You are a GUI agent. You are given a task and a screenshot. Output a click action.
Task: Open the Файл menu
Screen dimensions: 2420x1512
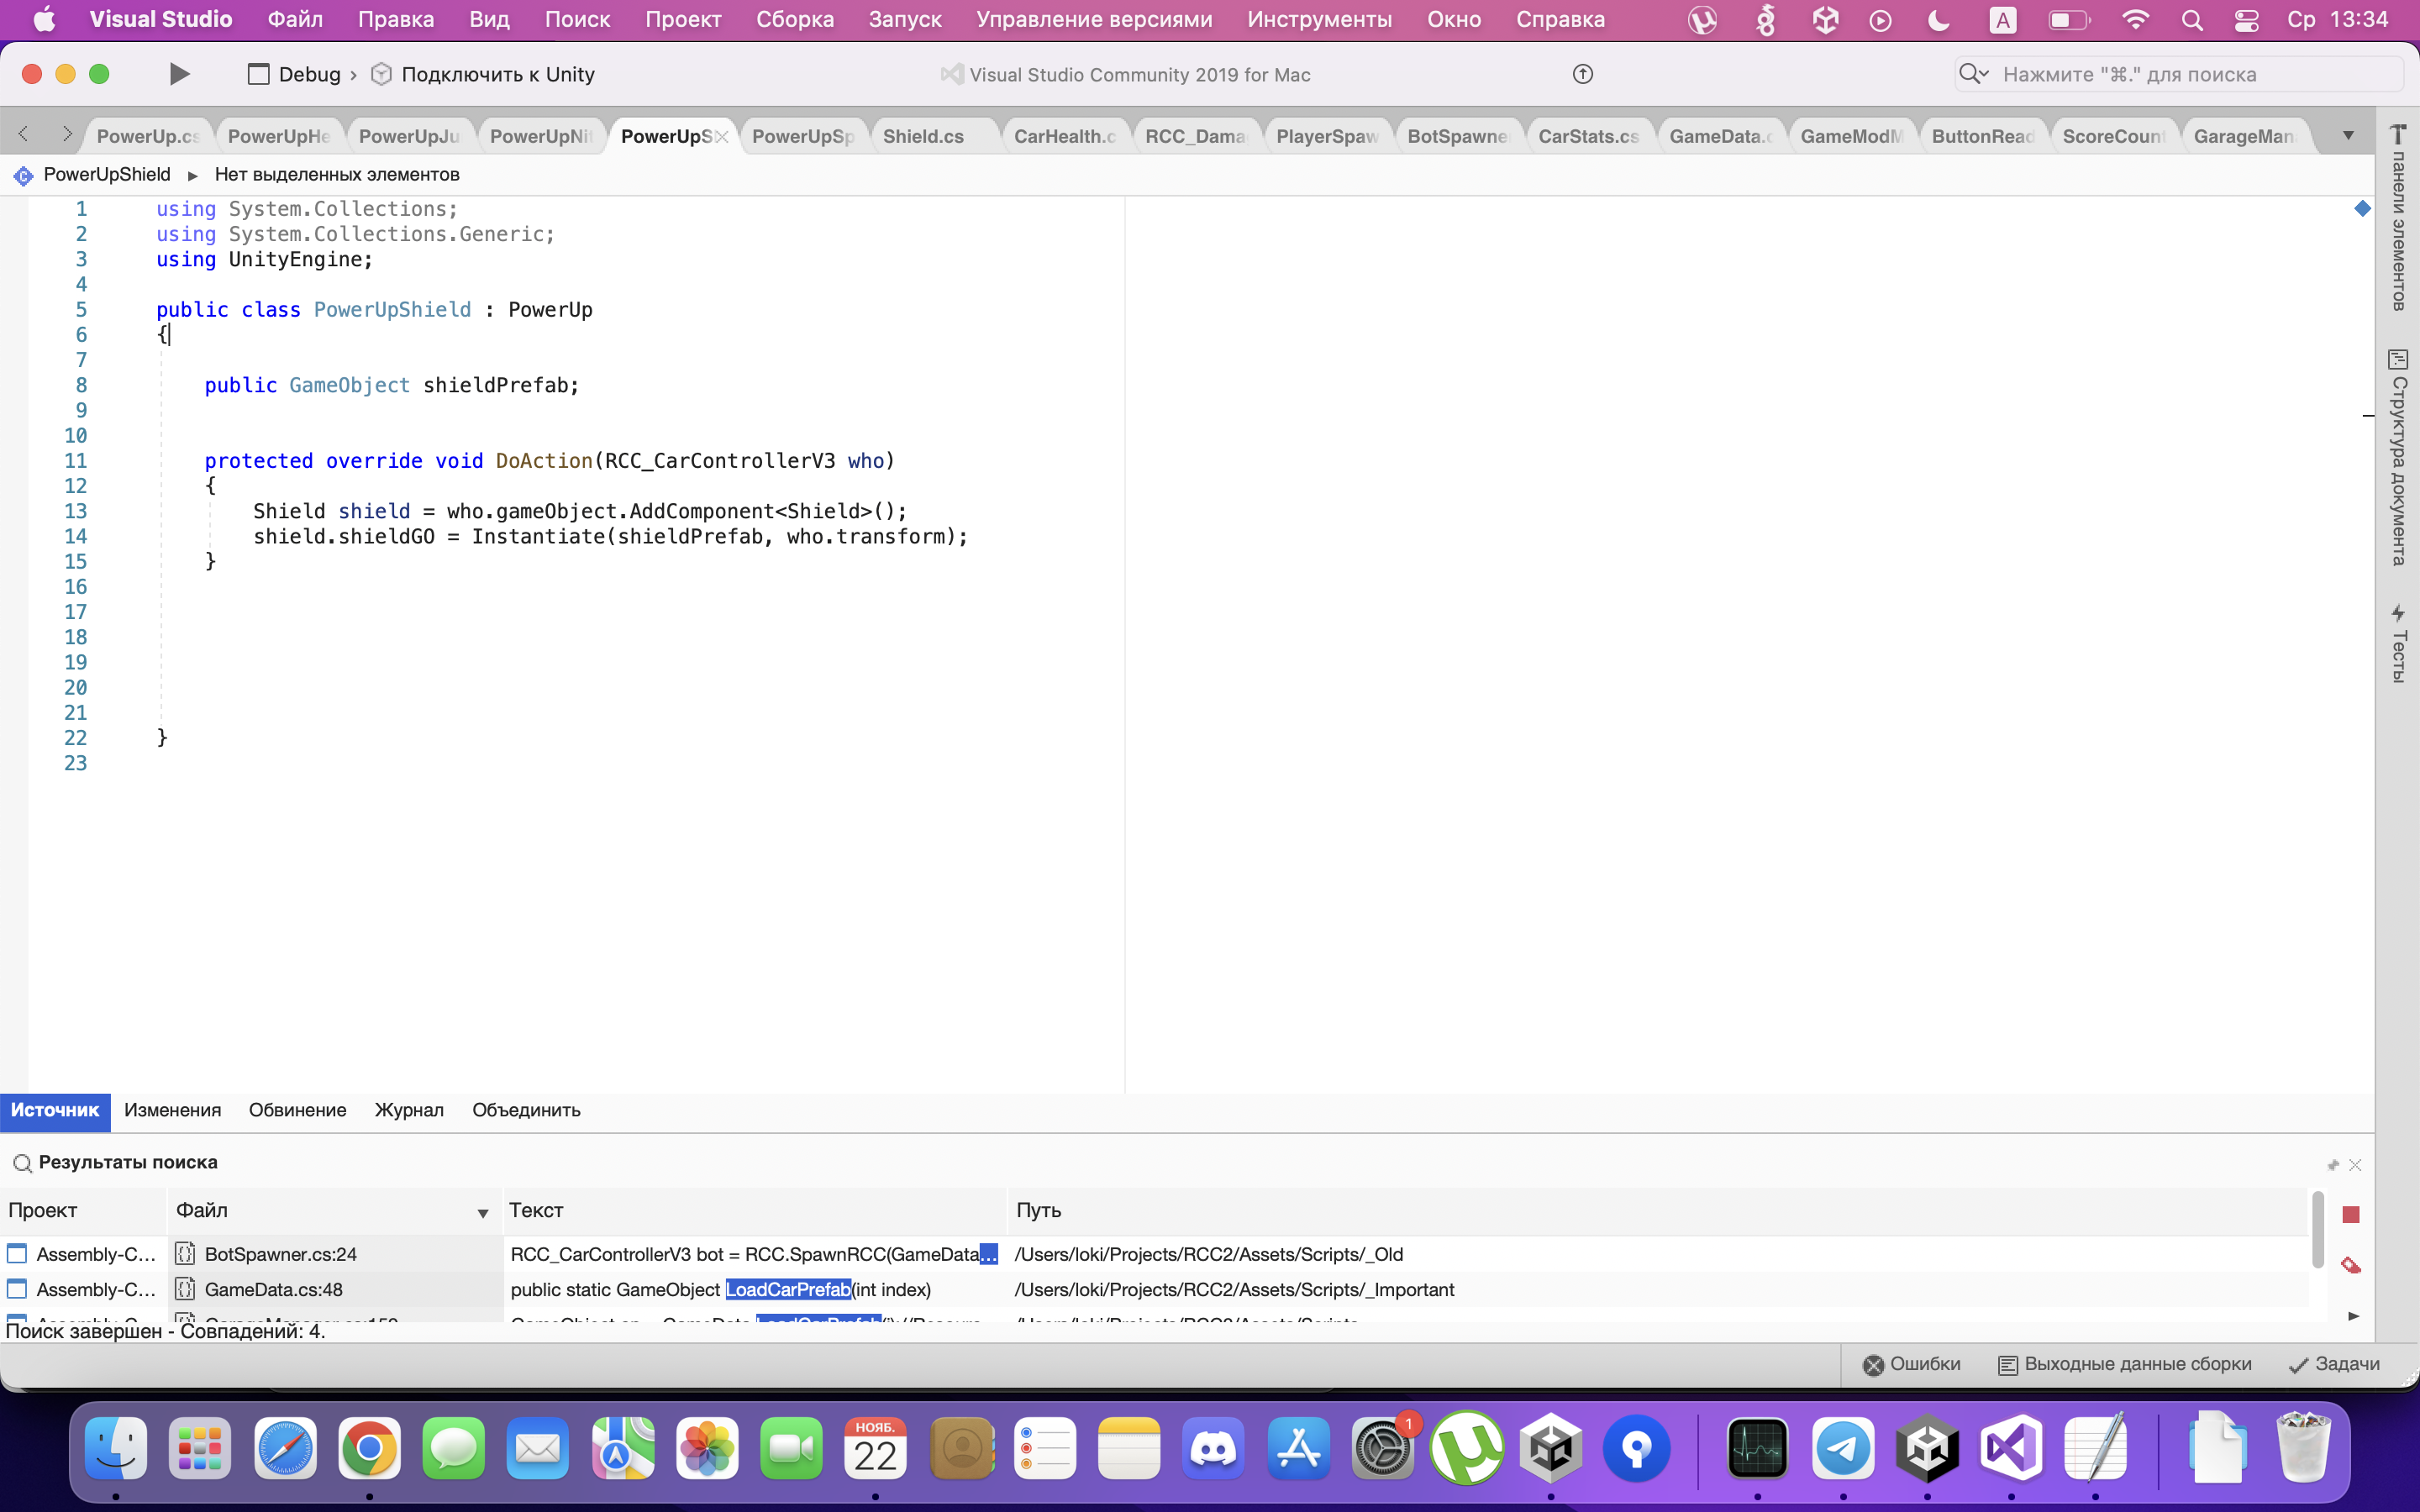pyautogui.click(x=295, y=19)
